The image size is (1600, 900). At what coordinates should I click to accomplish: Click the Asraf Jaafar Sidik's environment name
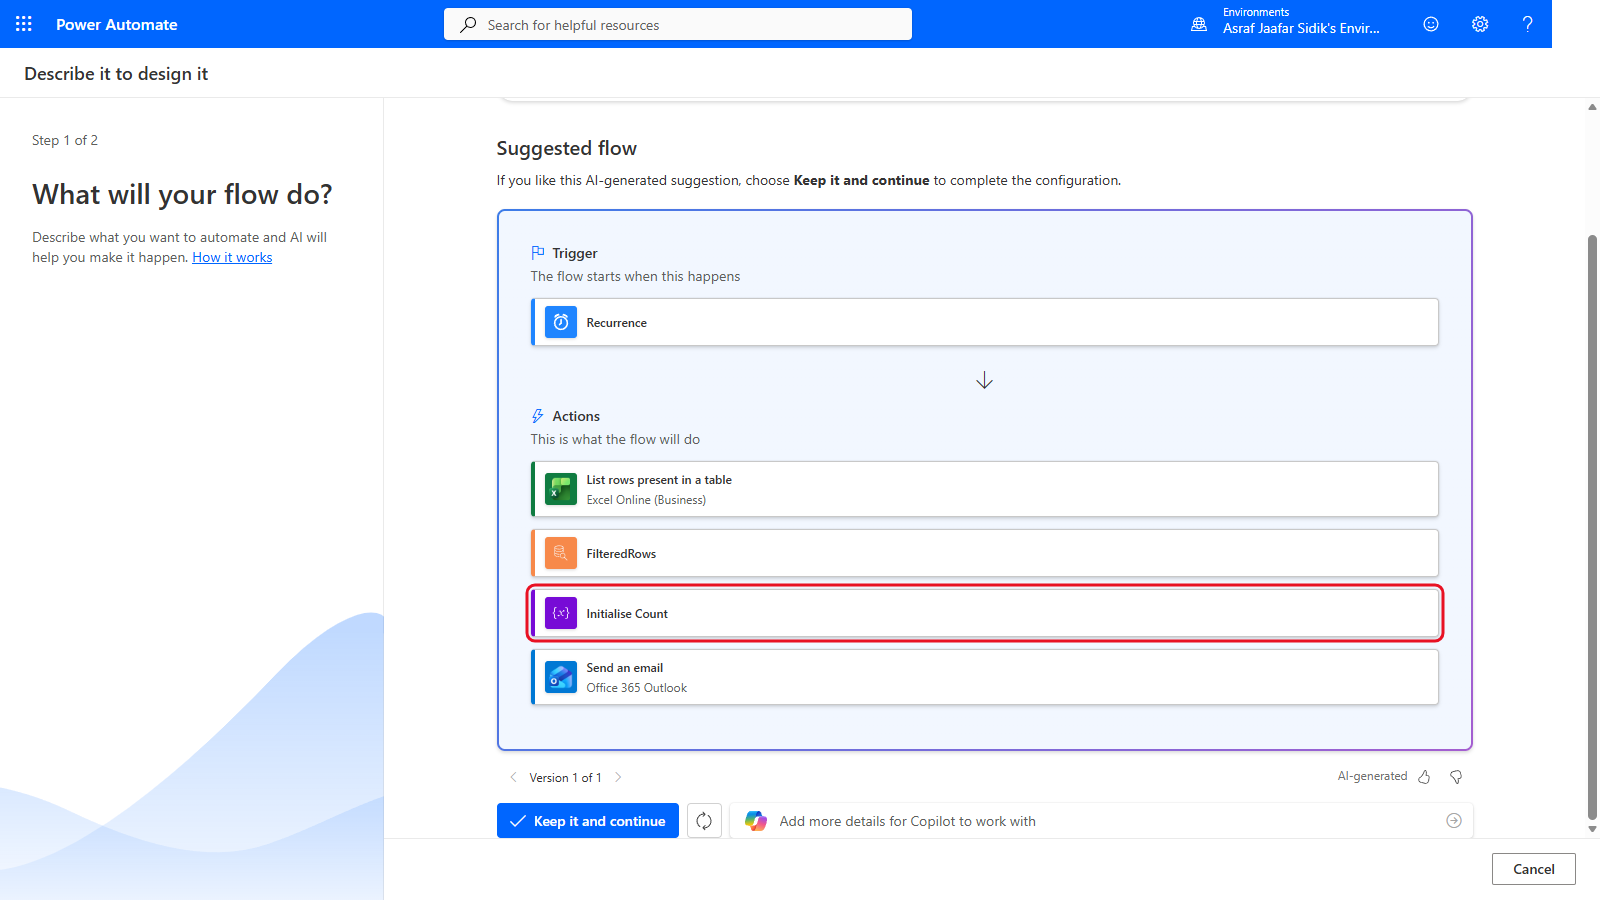[x=1301, y=28]
